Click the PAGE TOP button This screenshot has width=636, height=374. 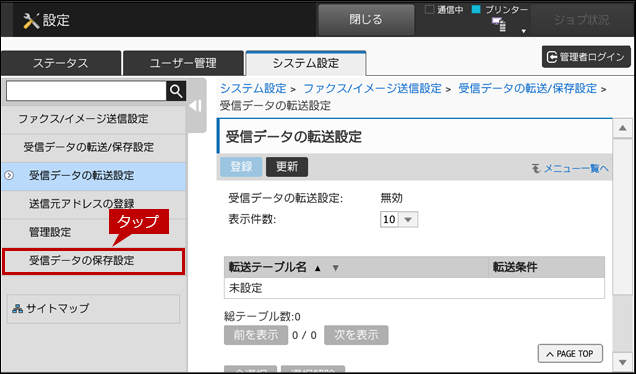click(570, 354)
